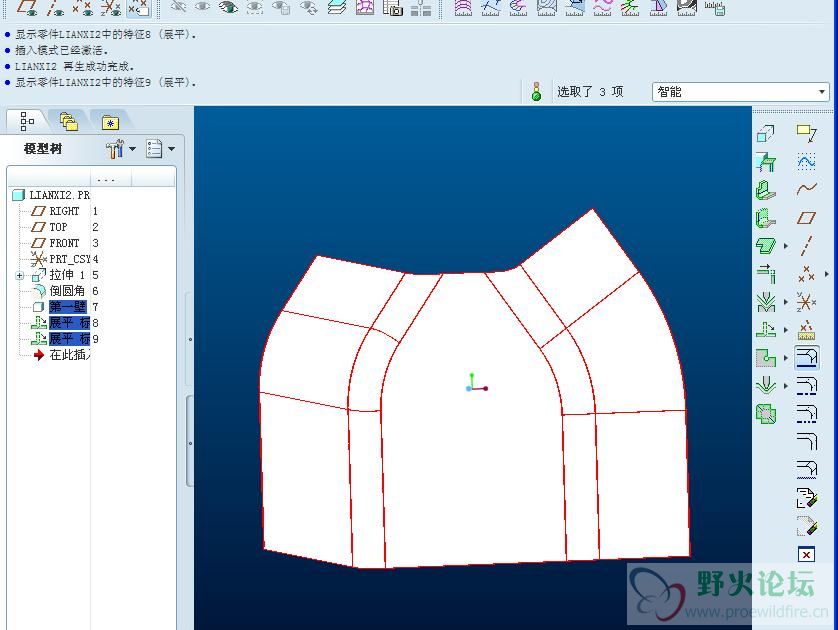Image resolution: width=838 pixels, height=630 pixels.
Task: Click the first pink curvature analysis icon
Action: [463, 7]
